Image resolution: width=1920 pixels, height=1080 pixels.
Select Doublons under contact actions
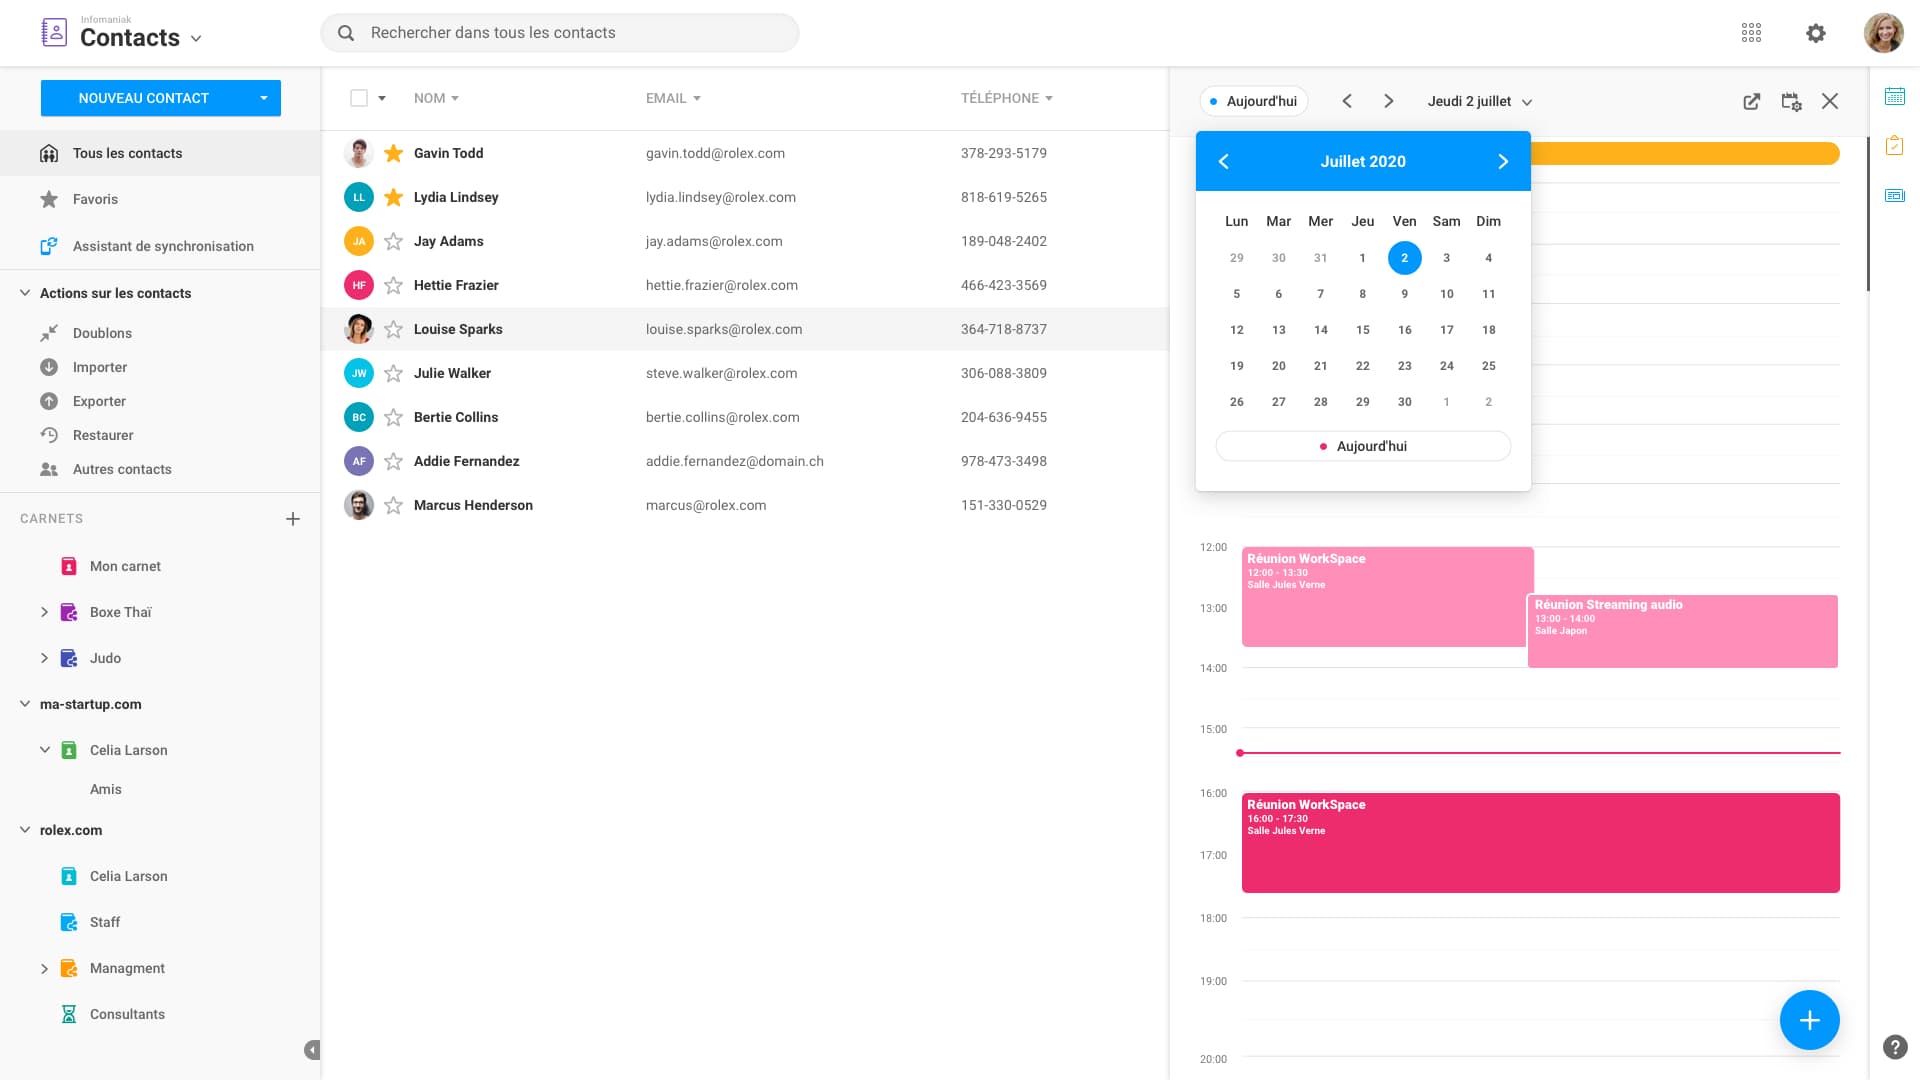(102, 333)
